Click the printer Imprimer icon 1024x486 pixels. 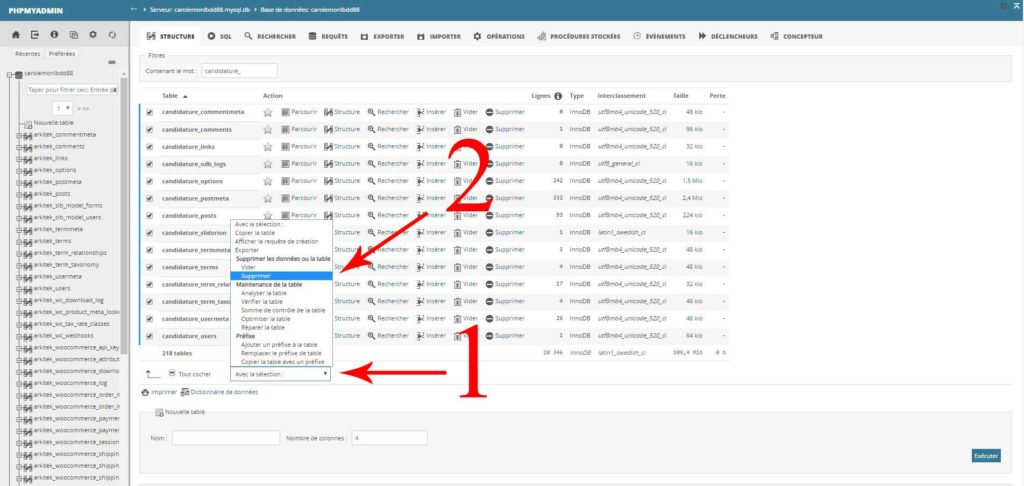[x=146, y=392]
